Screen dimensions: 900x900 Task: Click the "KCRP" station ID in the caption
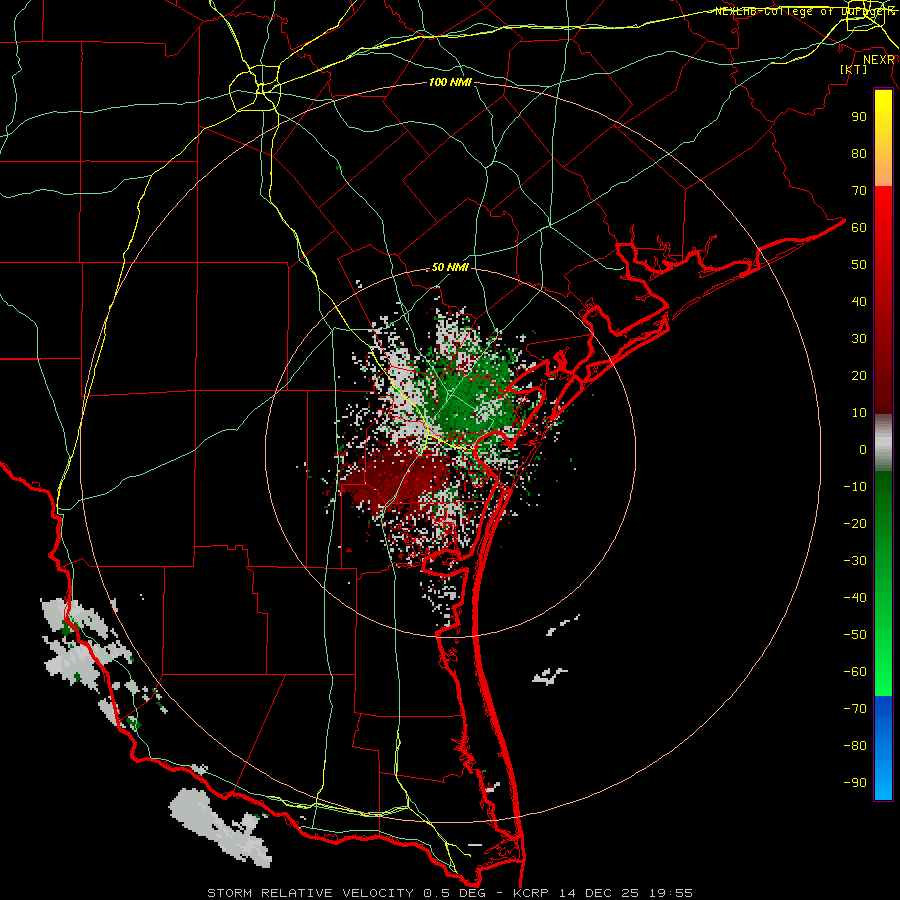point(531,893)
